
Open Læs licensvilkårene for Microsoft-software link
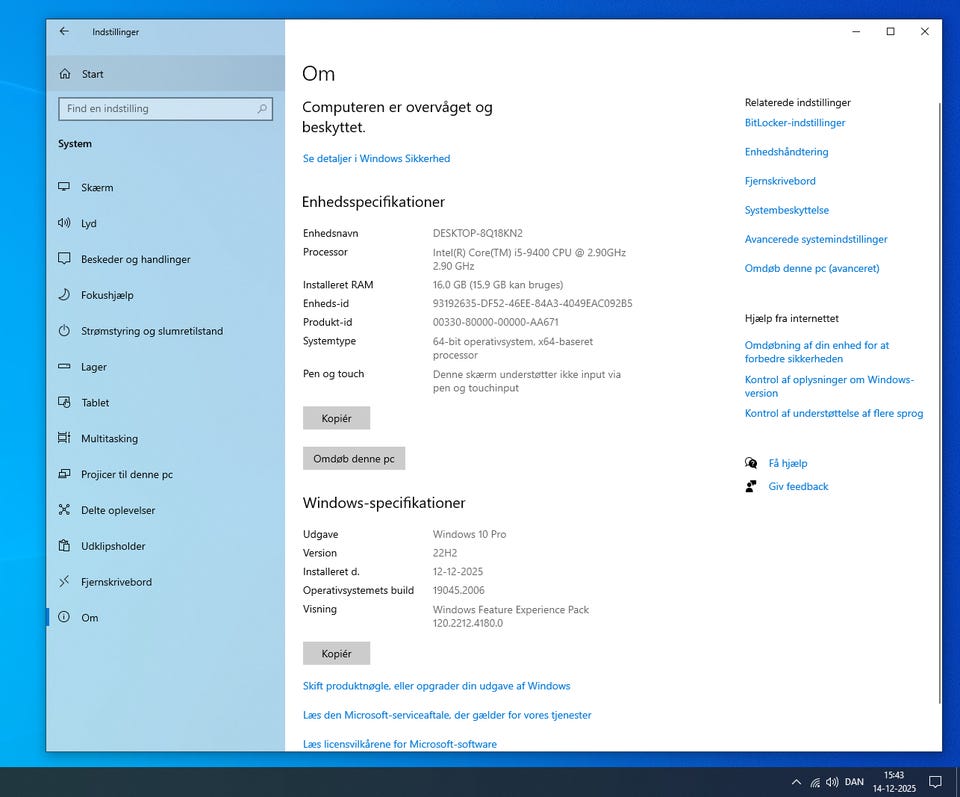[x=400, y=744]
